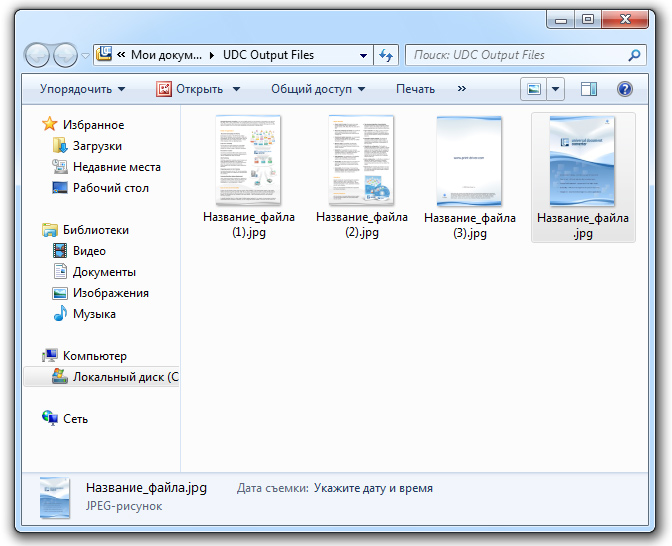Expand the Открыть dropdown arrow
Image resolution: width=672 pixels, height=546 pixels.
[x=237, y=89]
